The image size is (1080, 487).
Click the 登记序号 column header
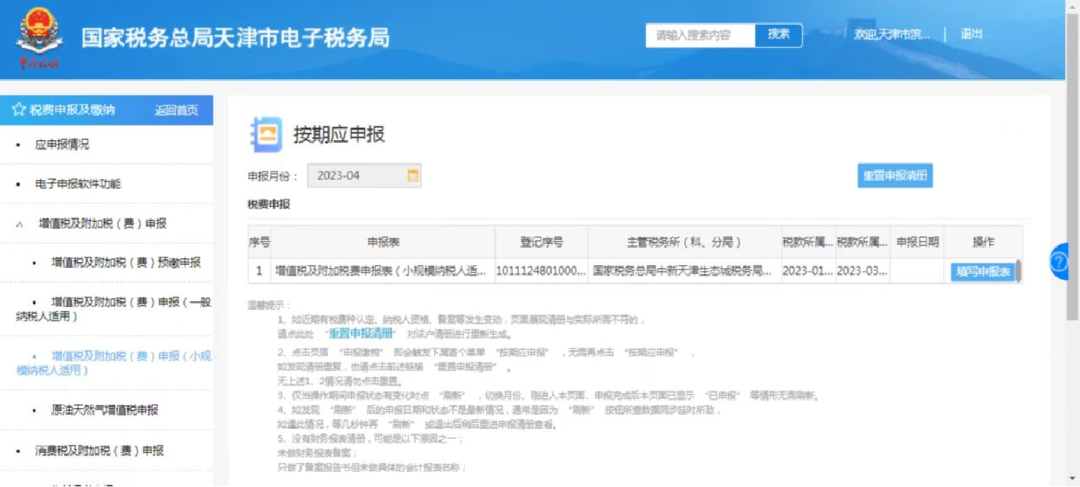[x=541, y=242]
